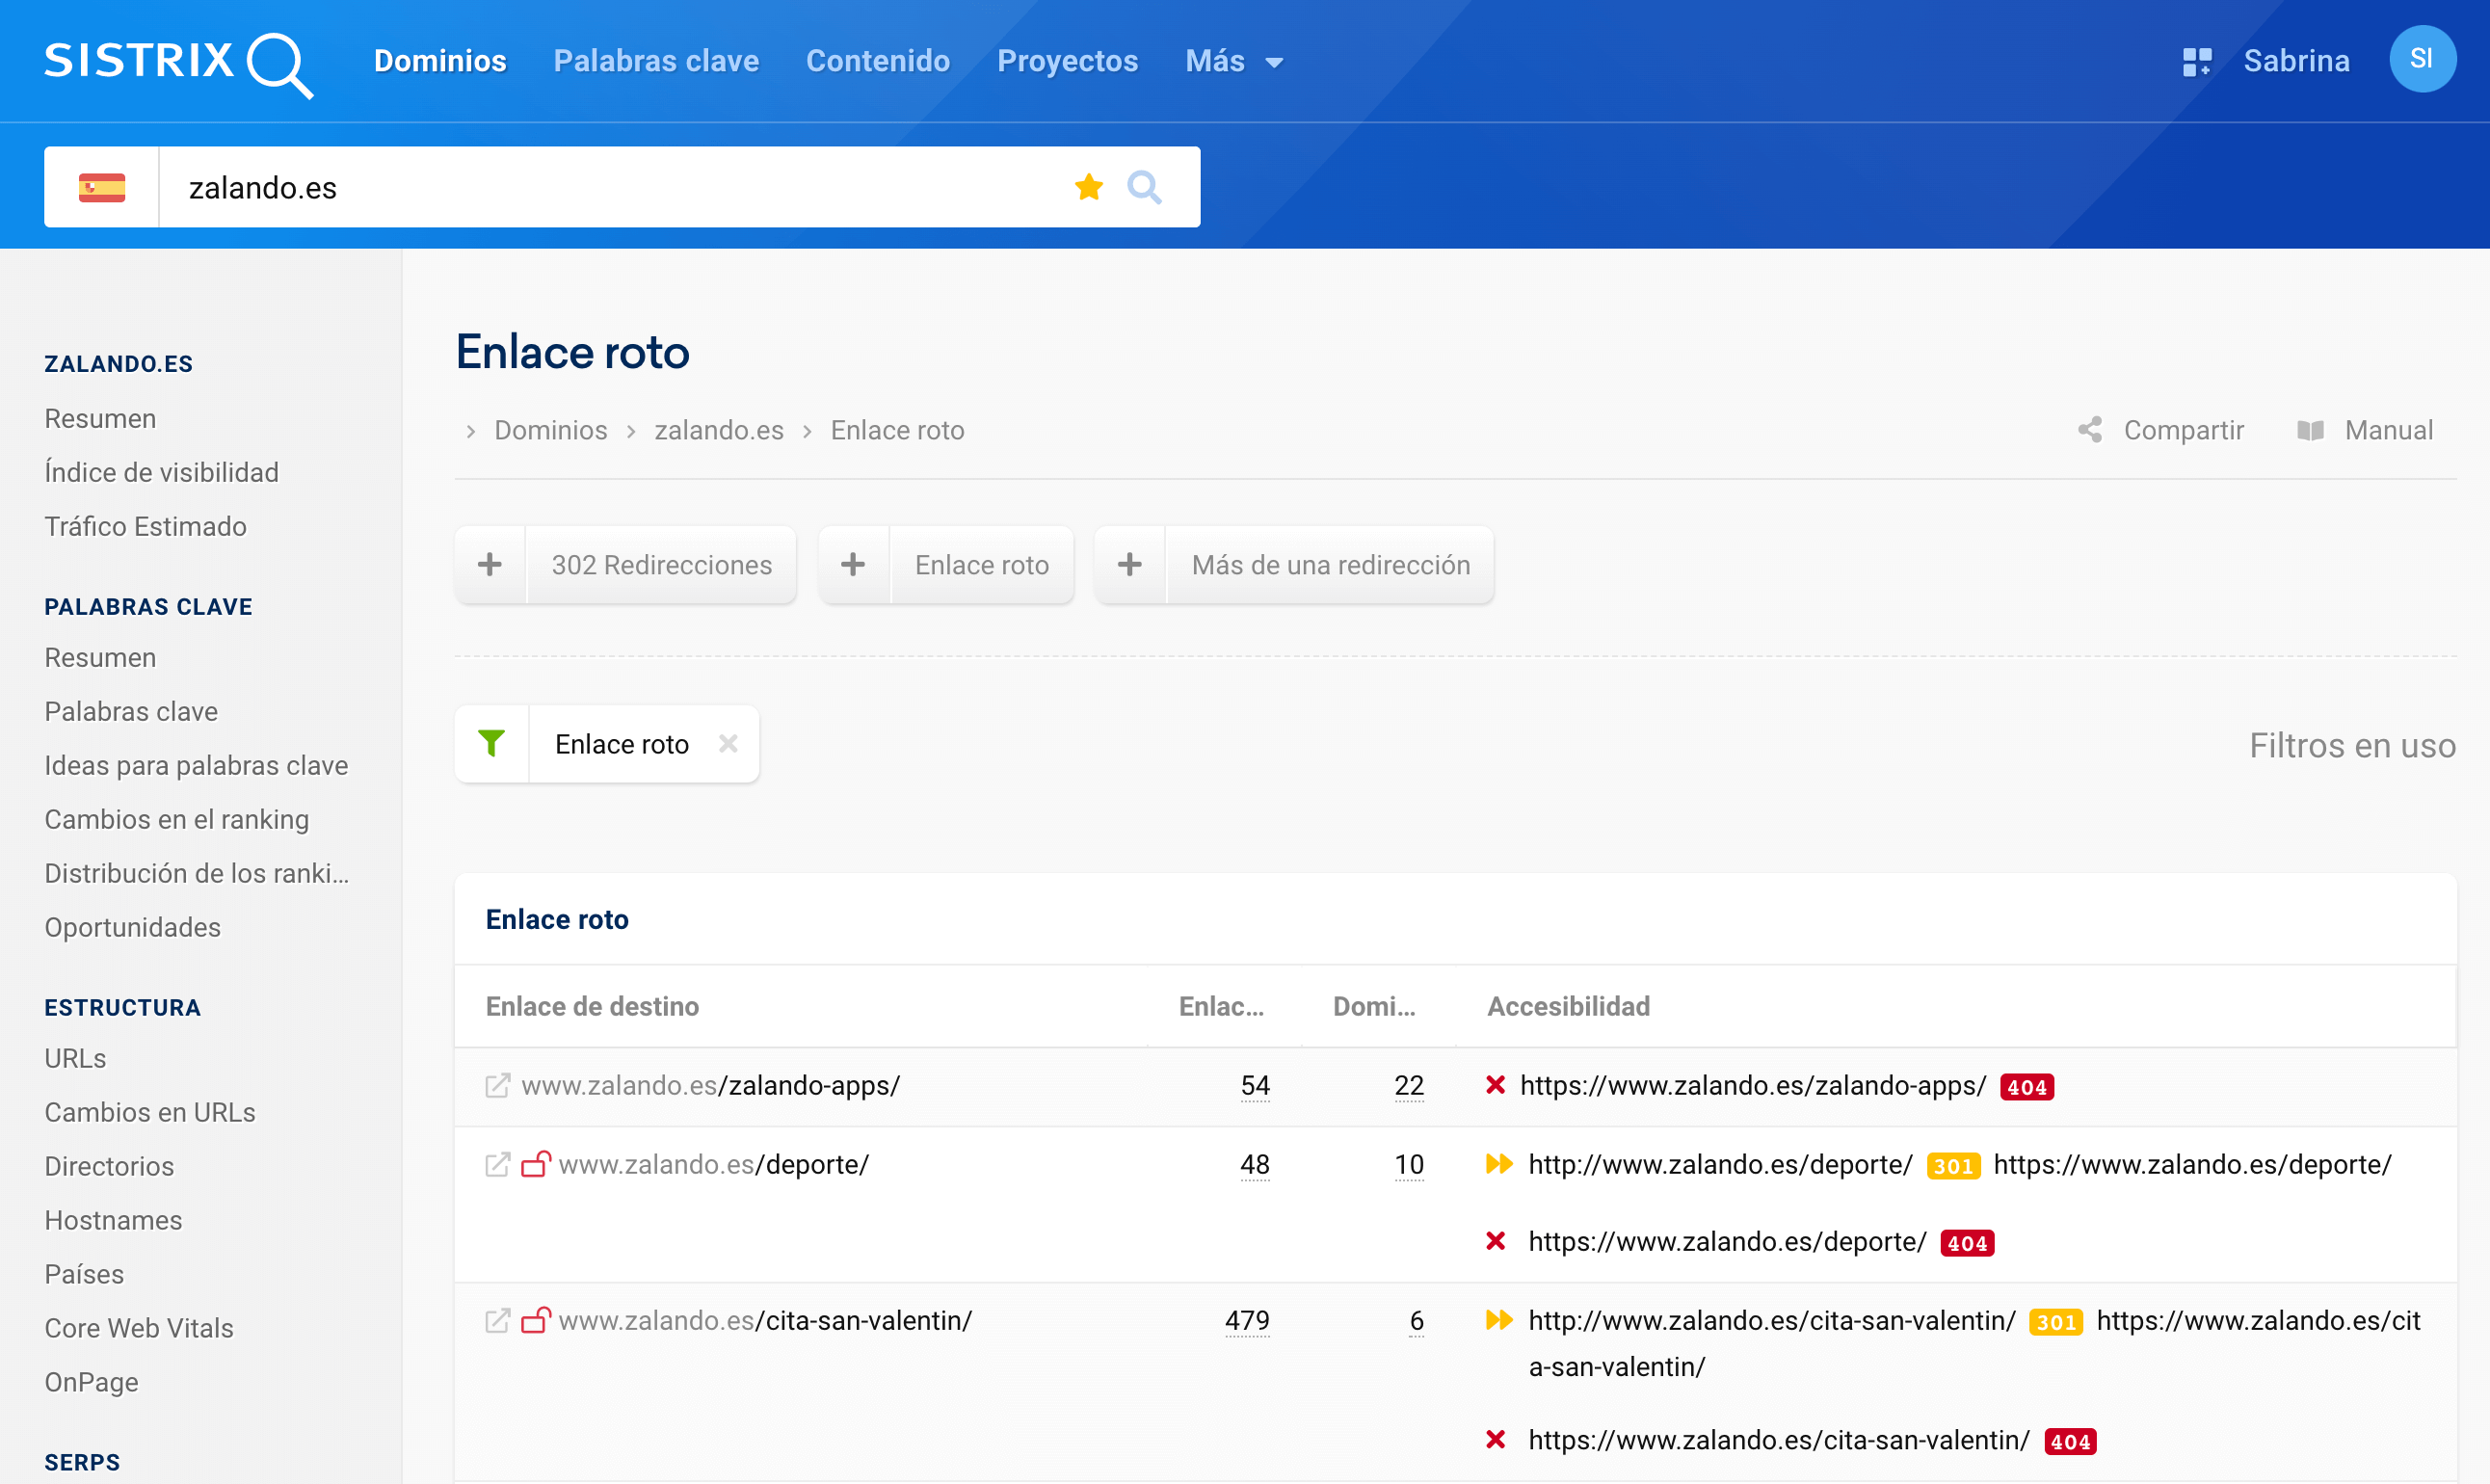Open the Manual book icon
The height and width of the screenshot is (1484, 2490).
[x=2310, y=430]
